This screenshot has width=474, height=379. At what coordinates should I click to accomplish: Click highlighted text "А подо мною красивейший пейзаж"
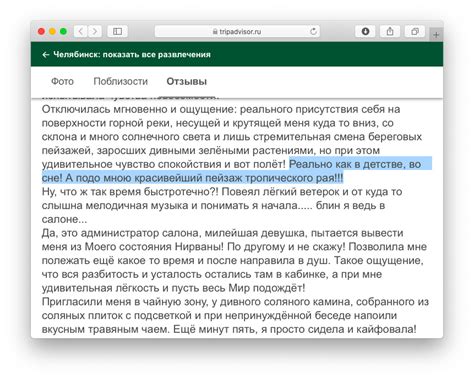(154, 178)
